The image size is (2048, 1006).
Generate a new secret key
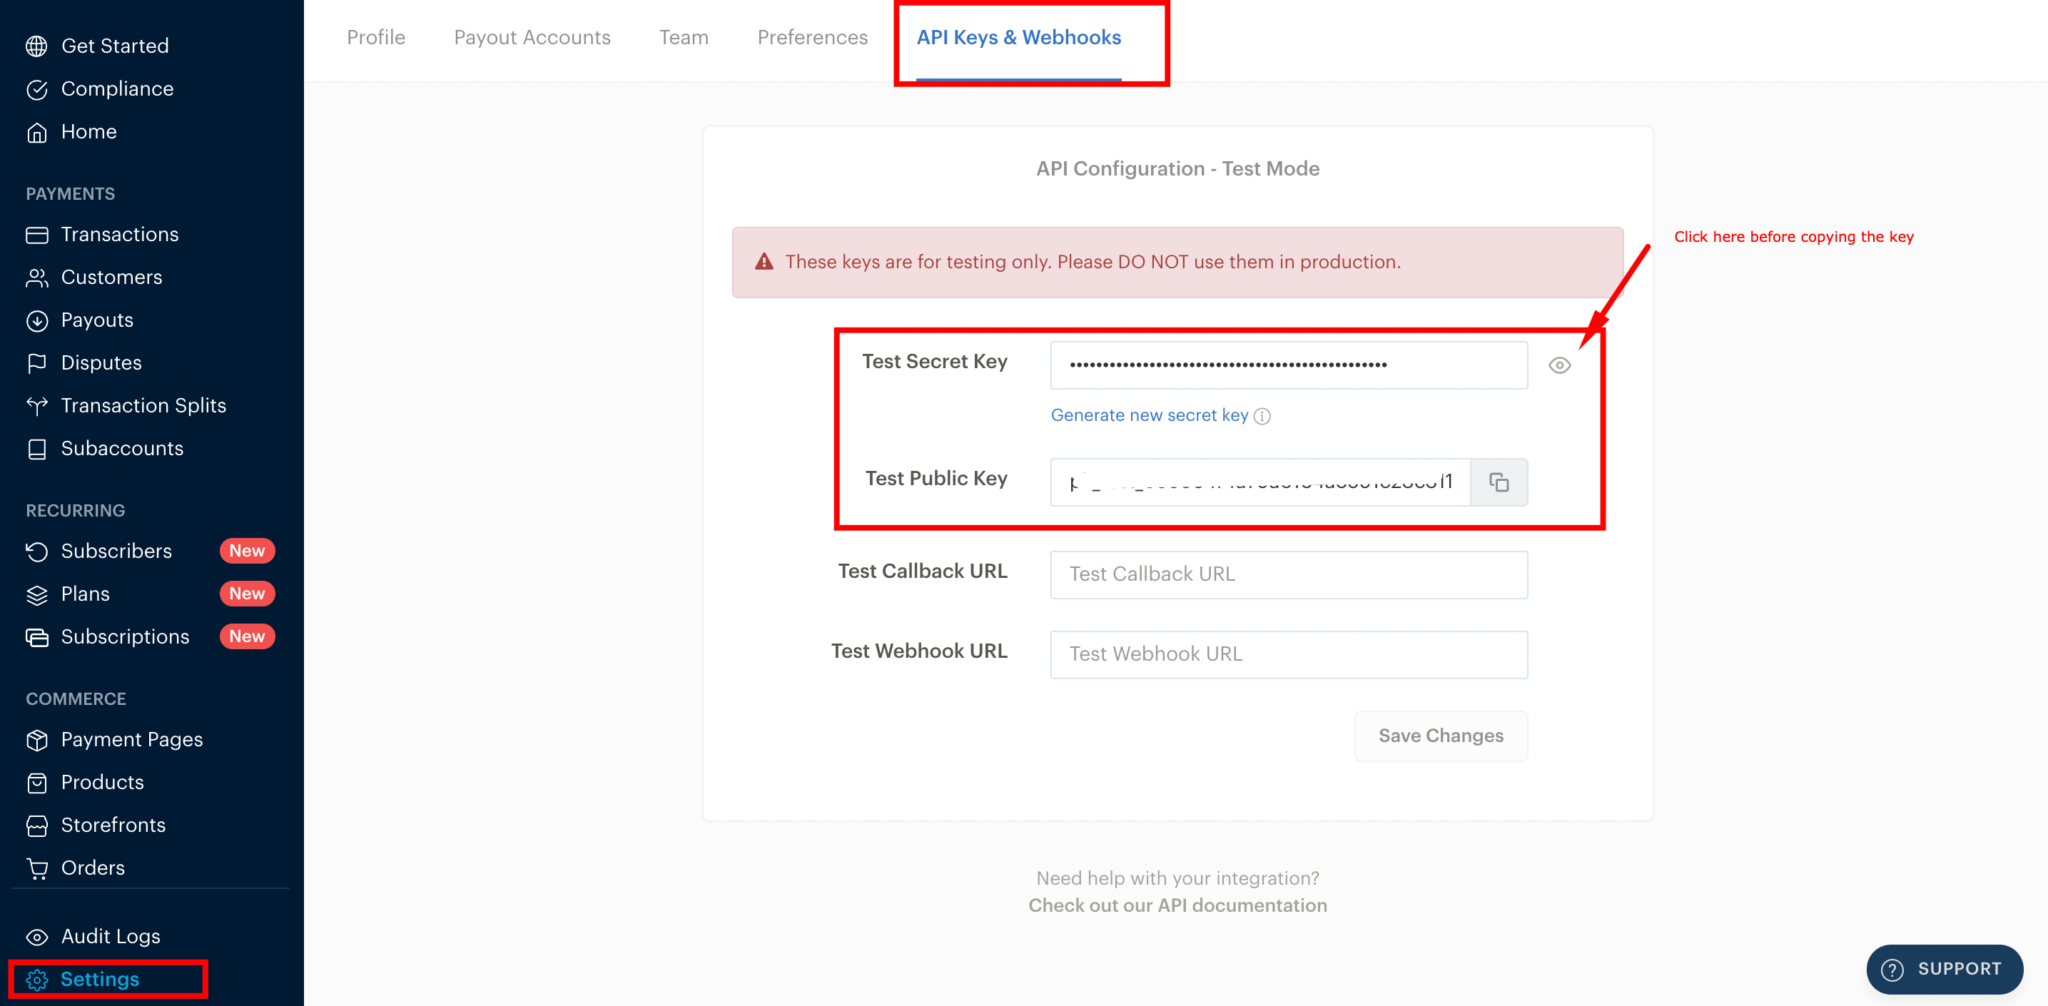(x=1149, y=414)
